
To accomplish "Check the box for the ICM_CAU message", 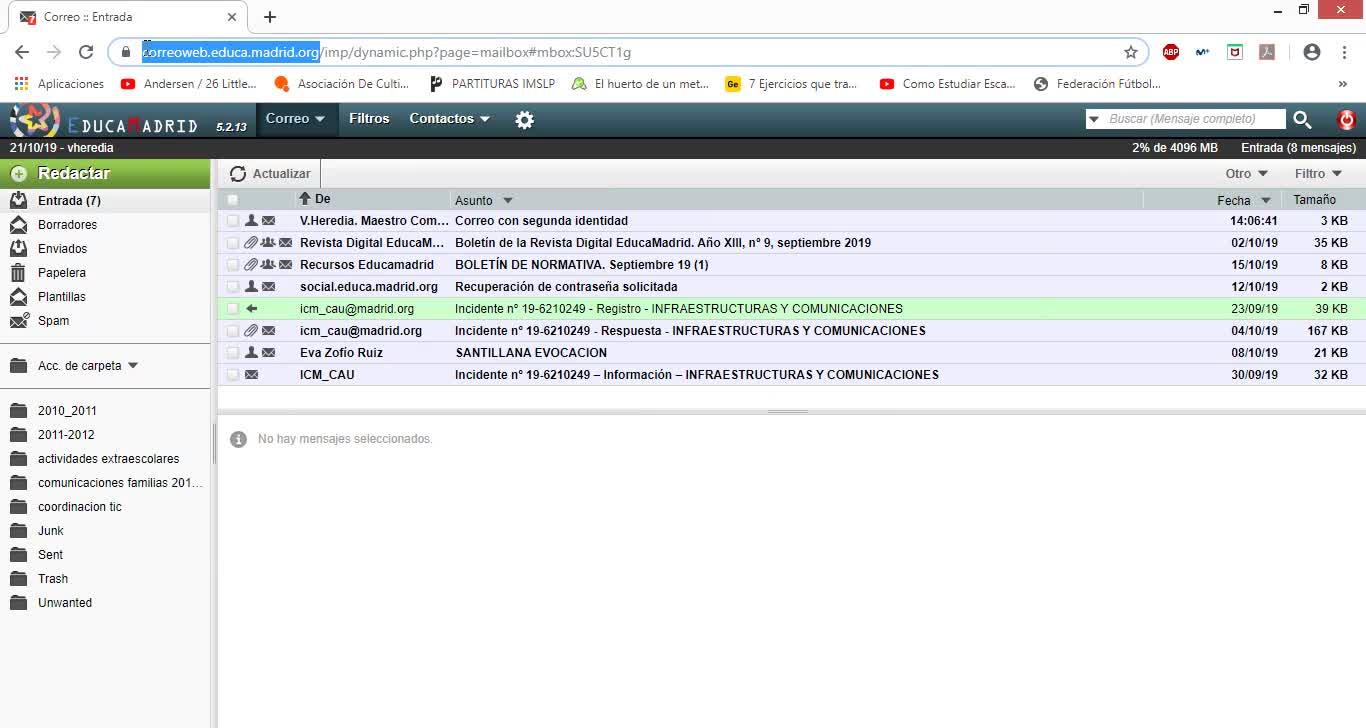I will click(233, 375).
